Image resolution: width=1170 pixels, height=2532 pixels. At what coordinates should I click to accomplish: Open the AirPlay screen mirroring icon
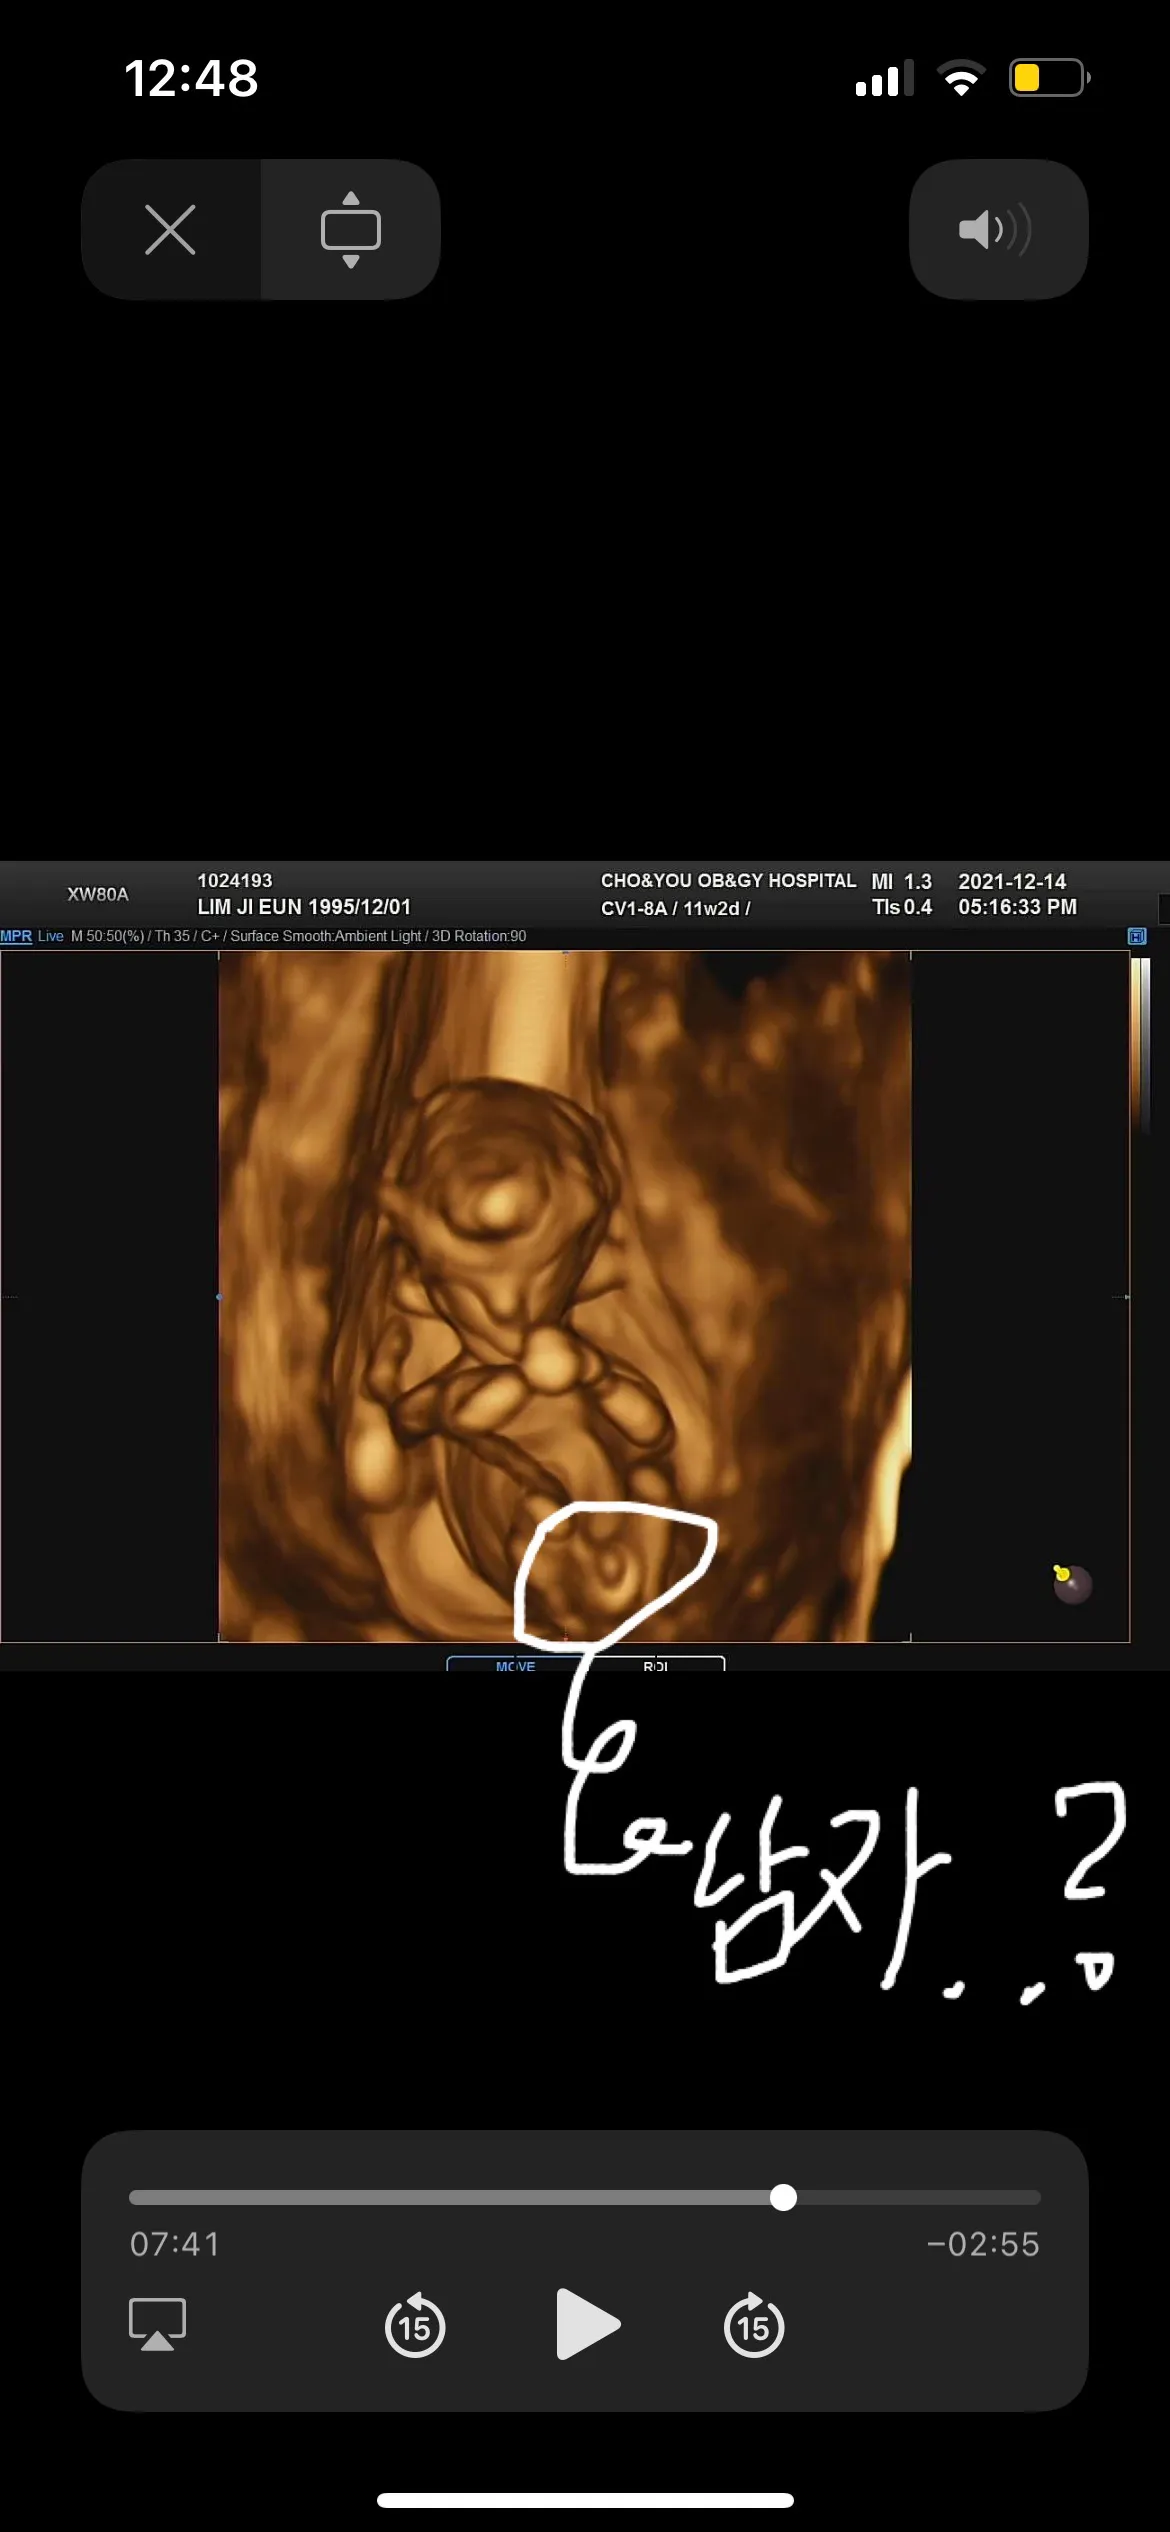pyautogui.click(x=157, y=2324)
